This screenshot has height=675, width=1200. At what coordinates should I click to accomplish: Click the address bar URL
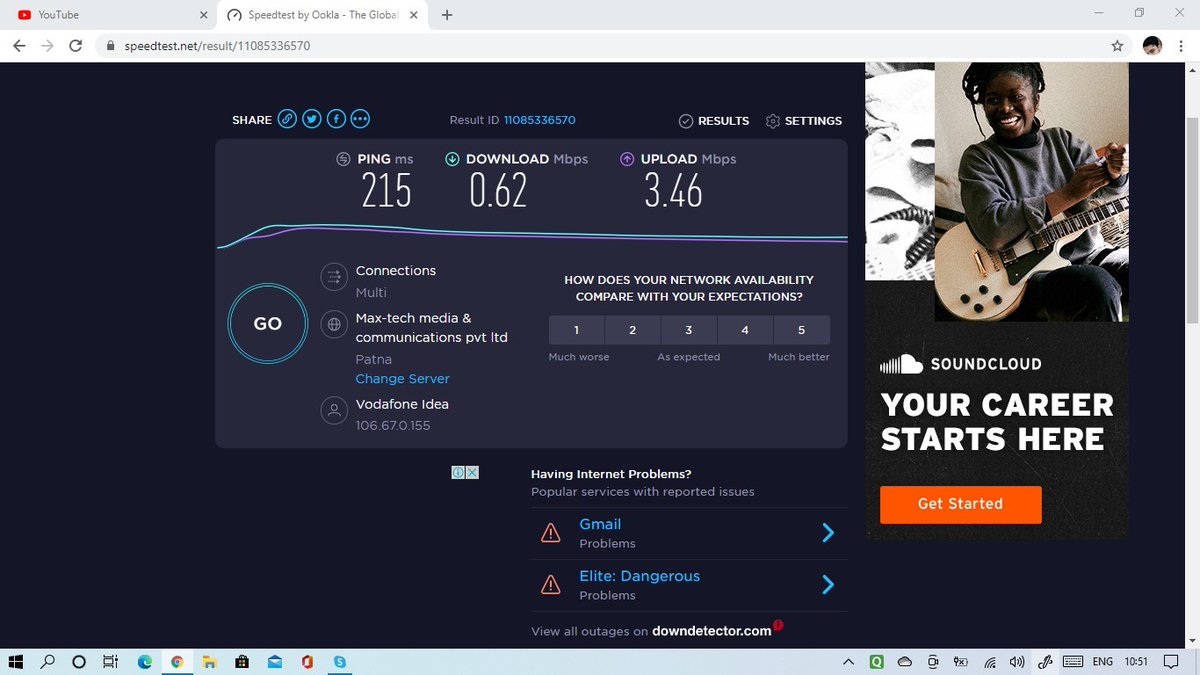pos(217,46)
